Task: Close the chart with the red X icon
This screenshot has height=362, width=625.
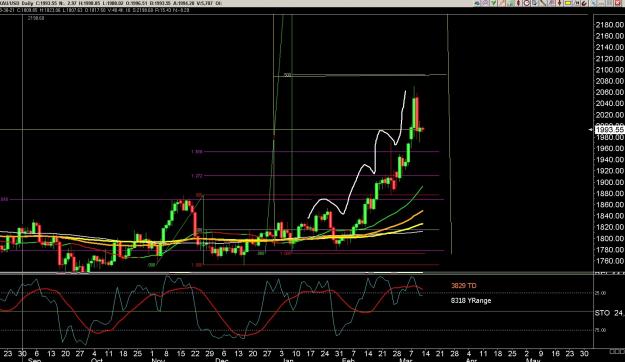Action: [x=617, y=3]
